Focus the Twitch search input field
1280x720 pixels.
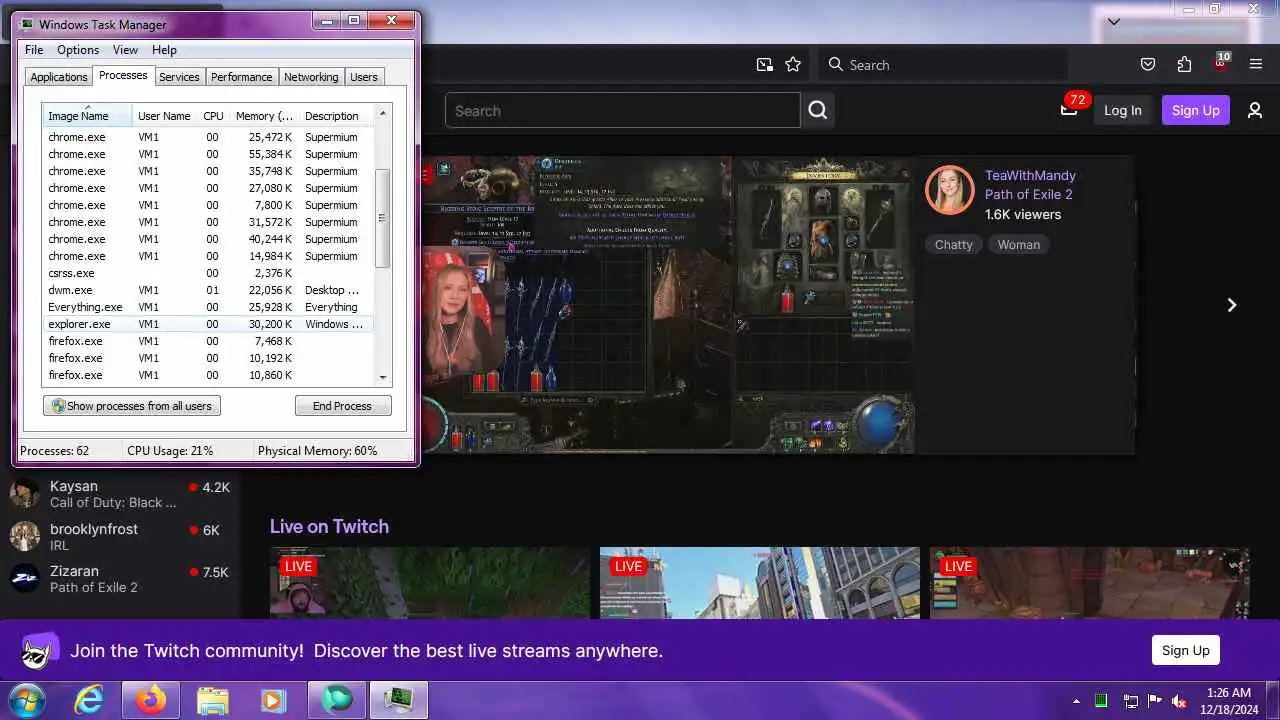(623, 110)
